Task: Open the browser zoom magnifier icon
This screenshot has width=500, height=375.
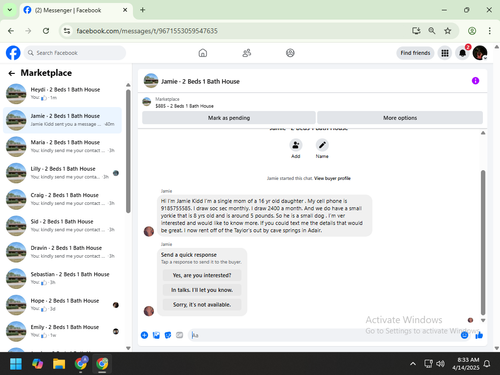Action: (432, 31)
